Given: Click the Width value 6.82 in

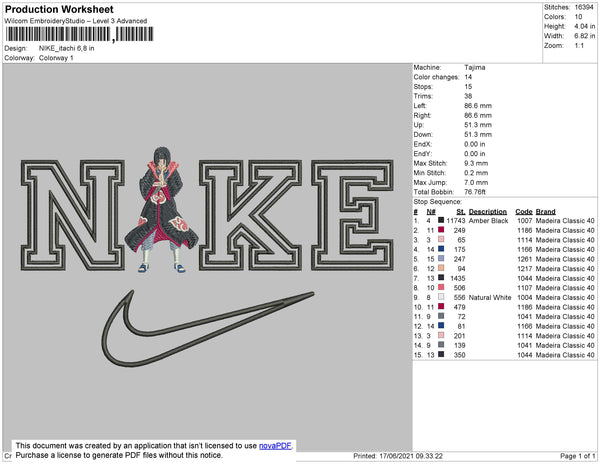Looking at the screenshot, I should [585, 36].
